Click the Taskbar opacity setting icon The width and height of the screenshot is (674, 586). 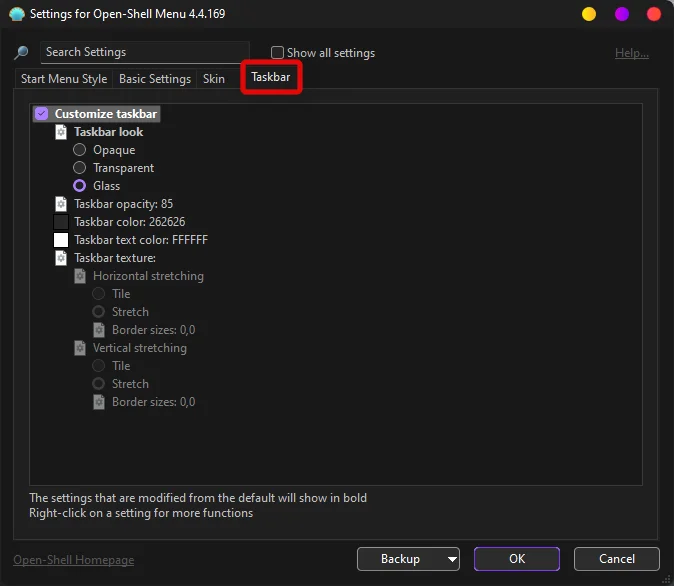coord(62,204)
